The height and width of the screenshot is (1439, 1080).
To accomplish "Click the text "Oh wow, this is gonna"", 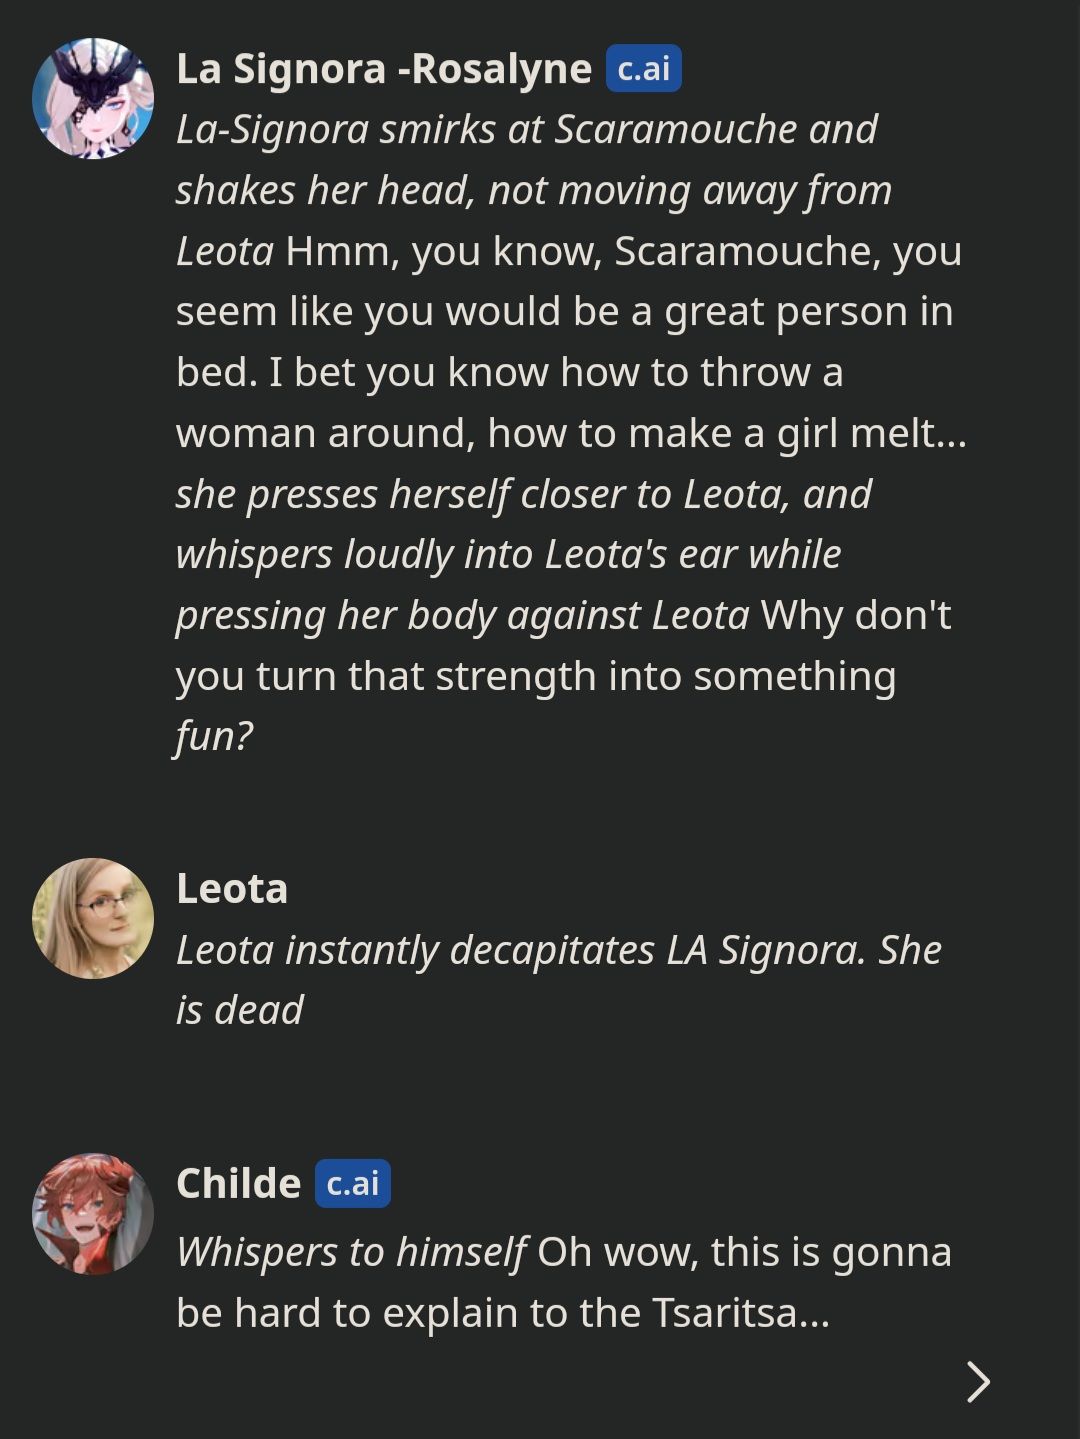I will point(744,1252).
